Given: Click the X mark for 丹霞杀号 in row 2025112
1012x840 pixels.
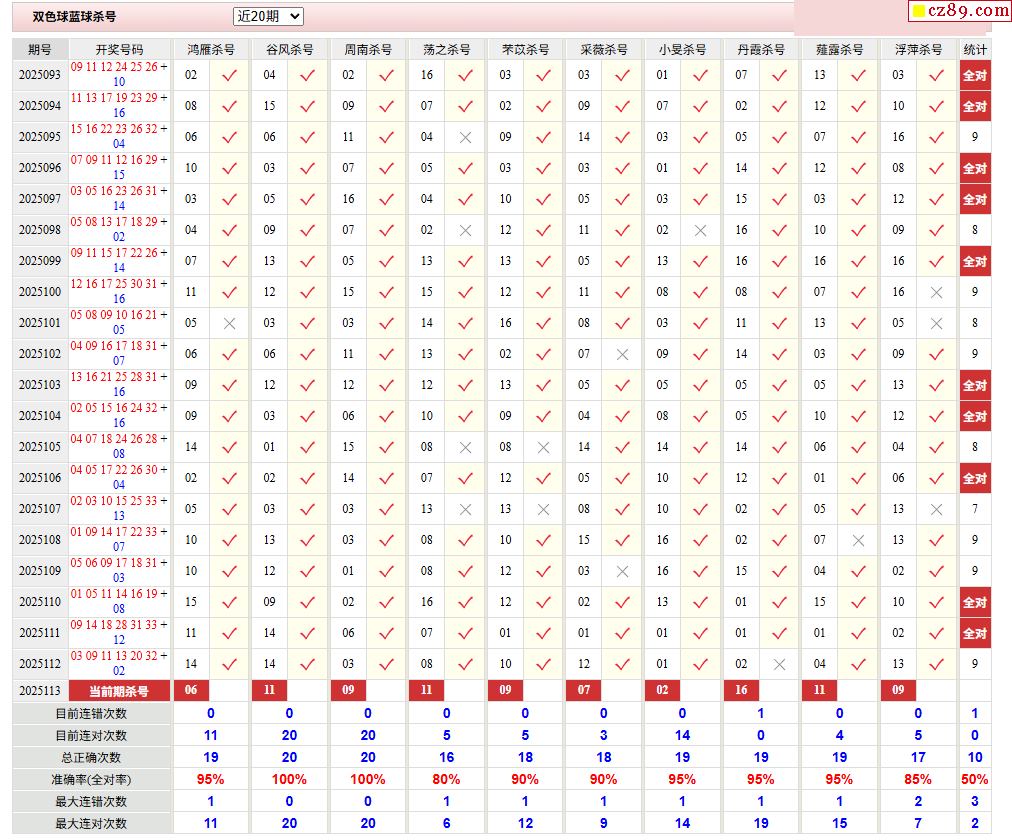Looking at the screenshot, I should coord(780,664).
